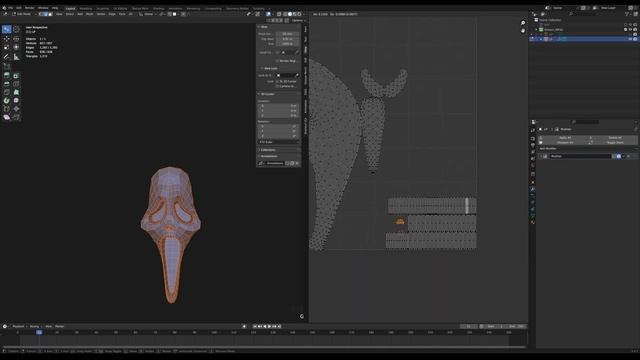Select the Loop Cut tool
This screenshot has width=640, height=360.
16,84
